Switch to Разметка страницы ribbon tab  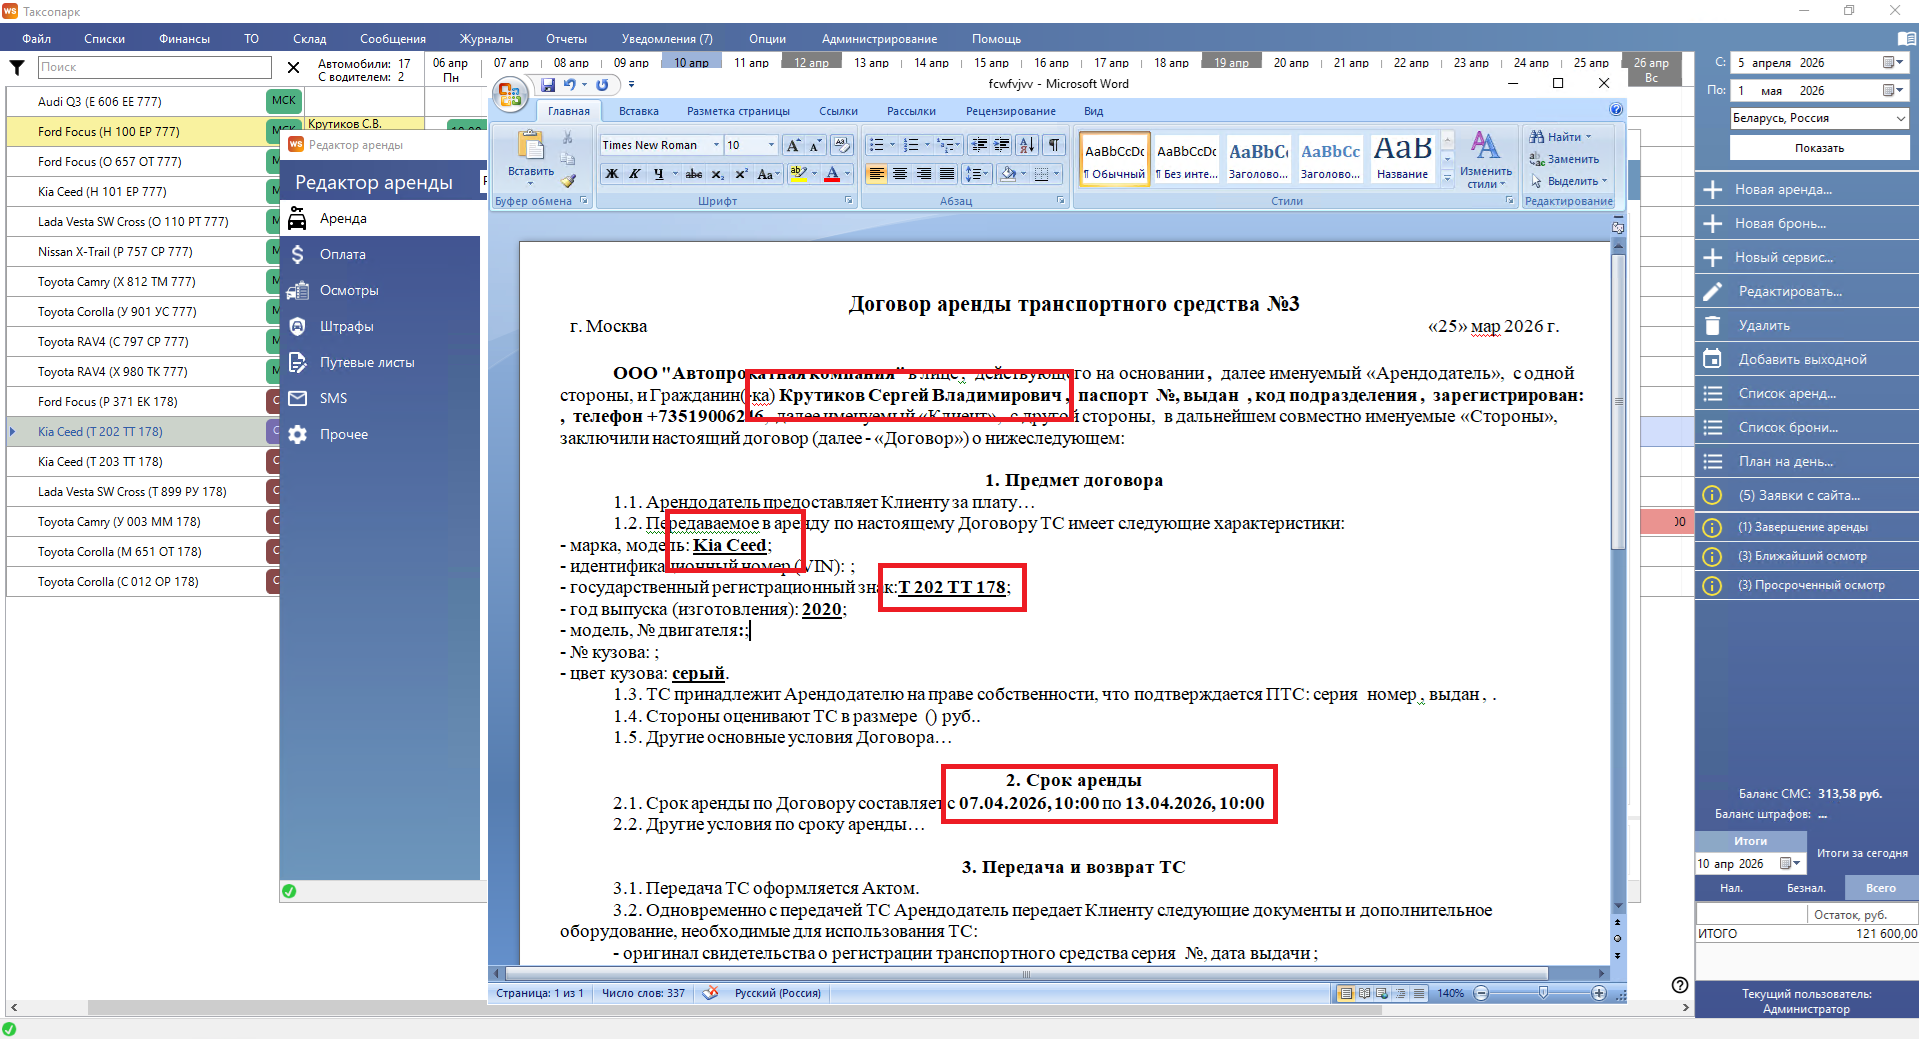tap(738, 111)
